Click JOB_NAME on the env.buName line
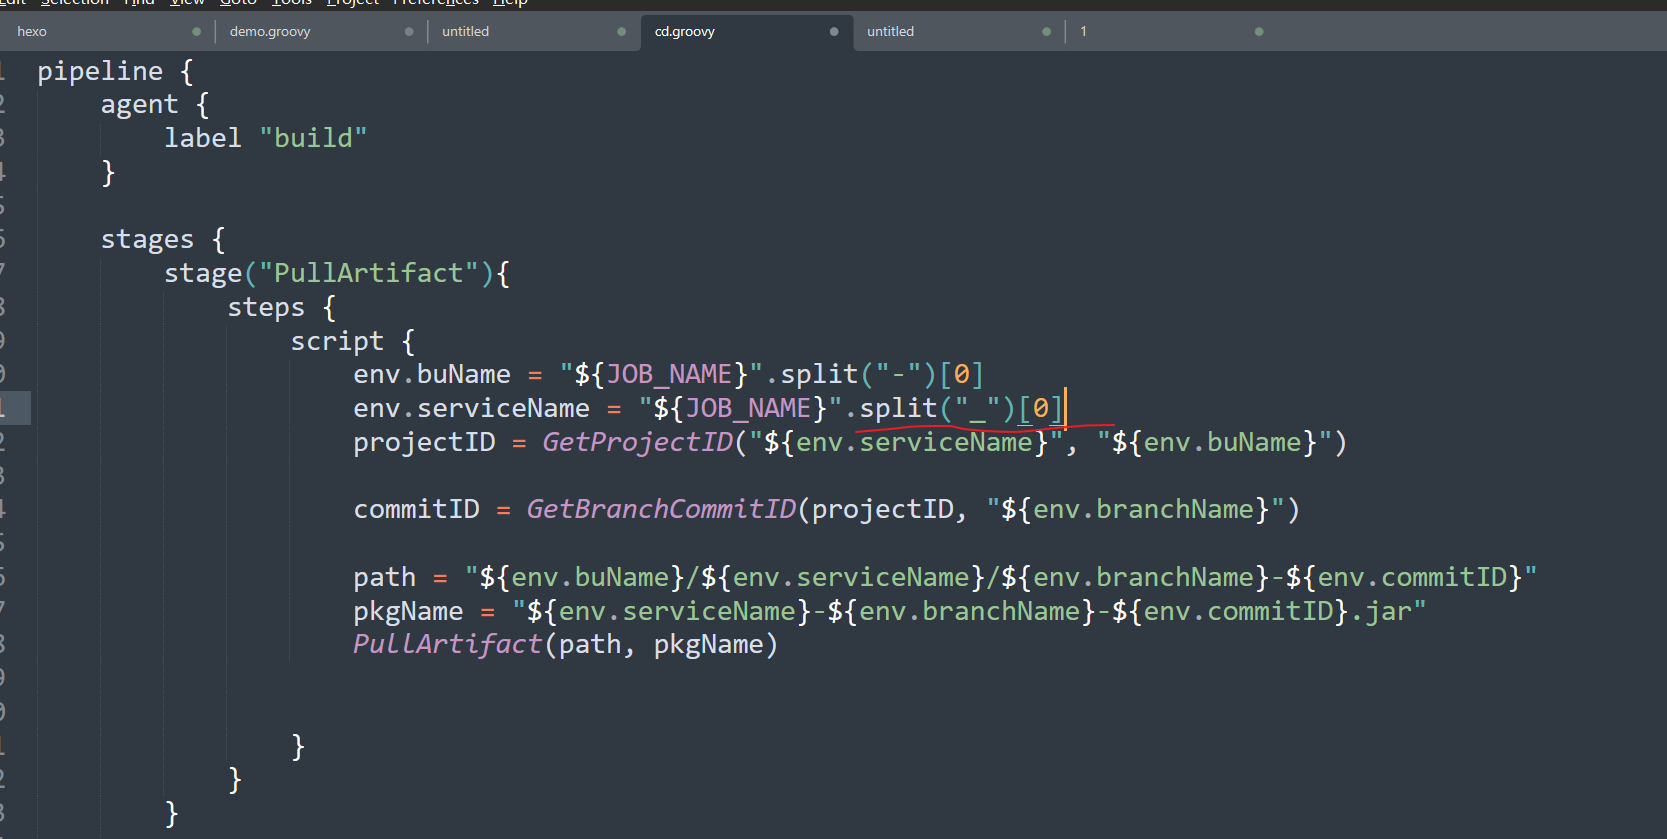 click(x=670, y=374)
